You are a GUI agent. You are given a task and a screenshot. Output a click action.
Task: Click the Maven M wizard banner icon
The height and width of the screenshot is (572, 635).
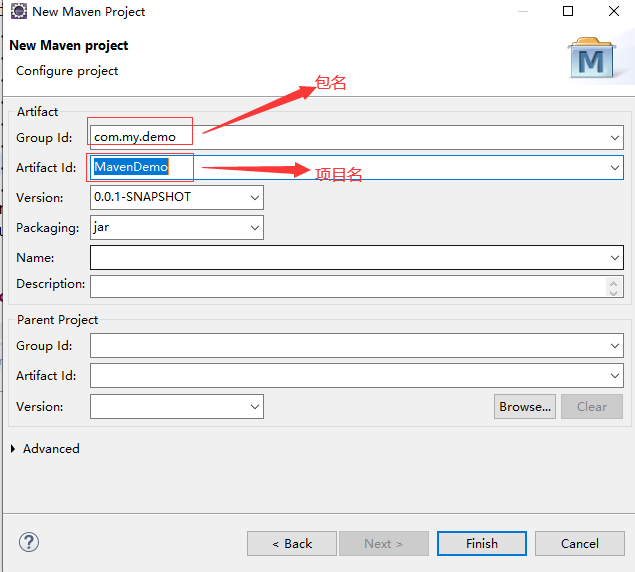[x=592, y=58]
